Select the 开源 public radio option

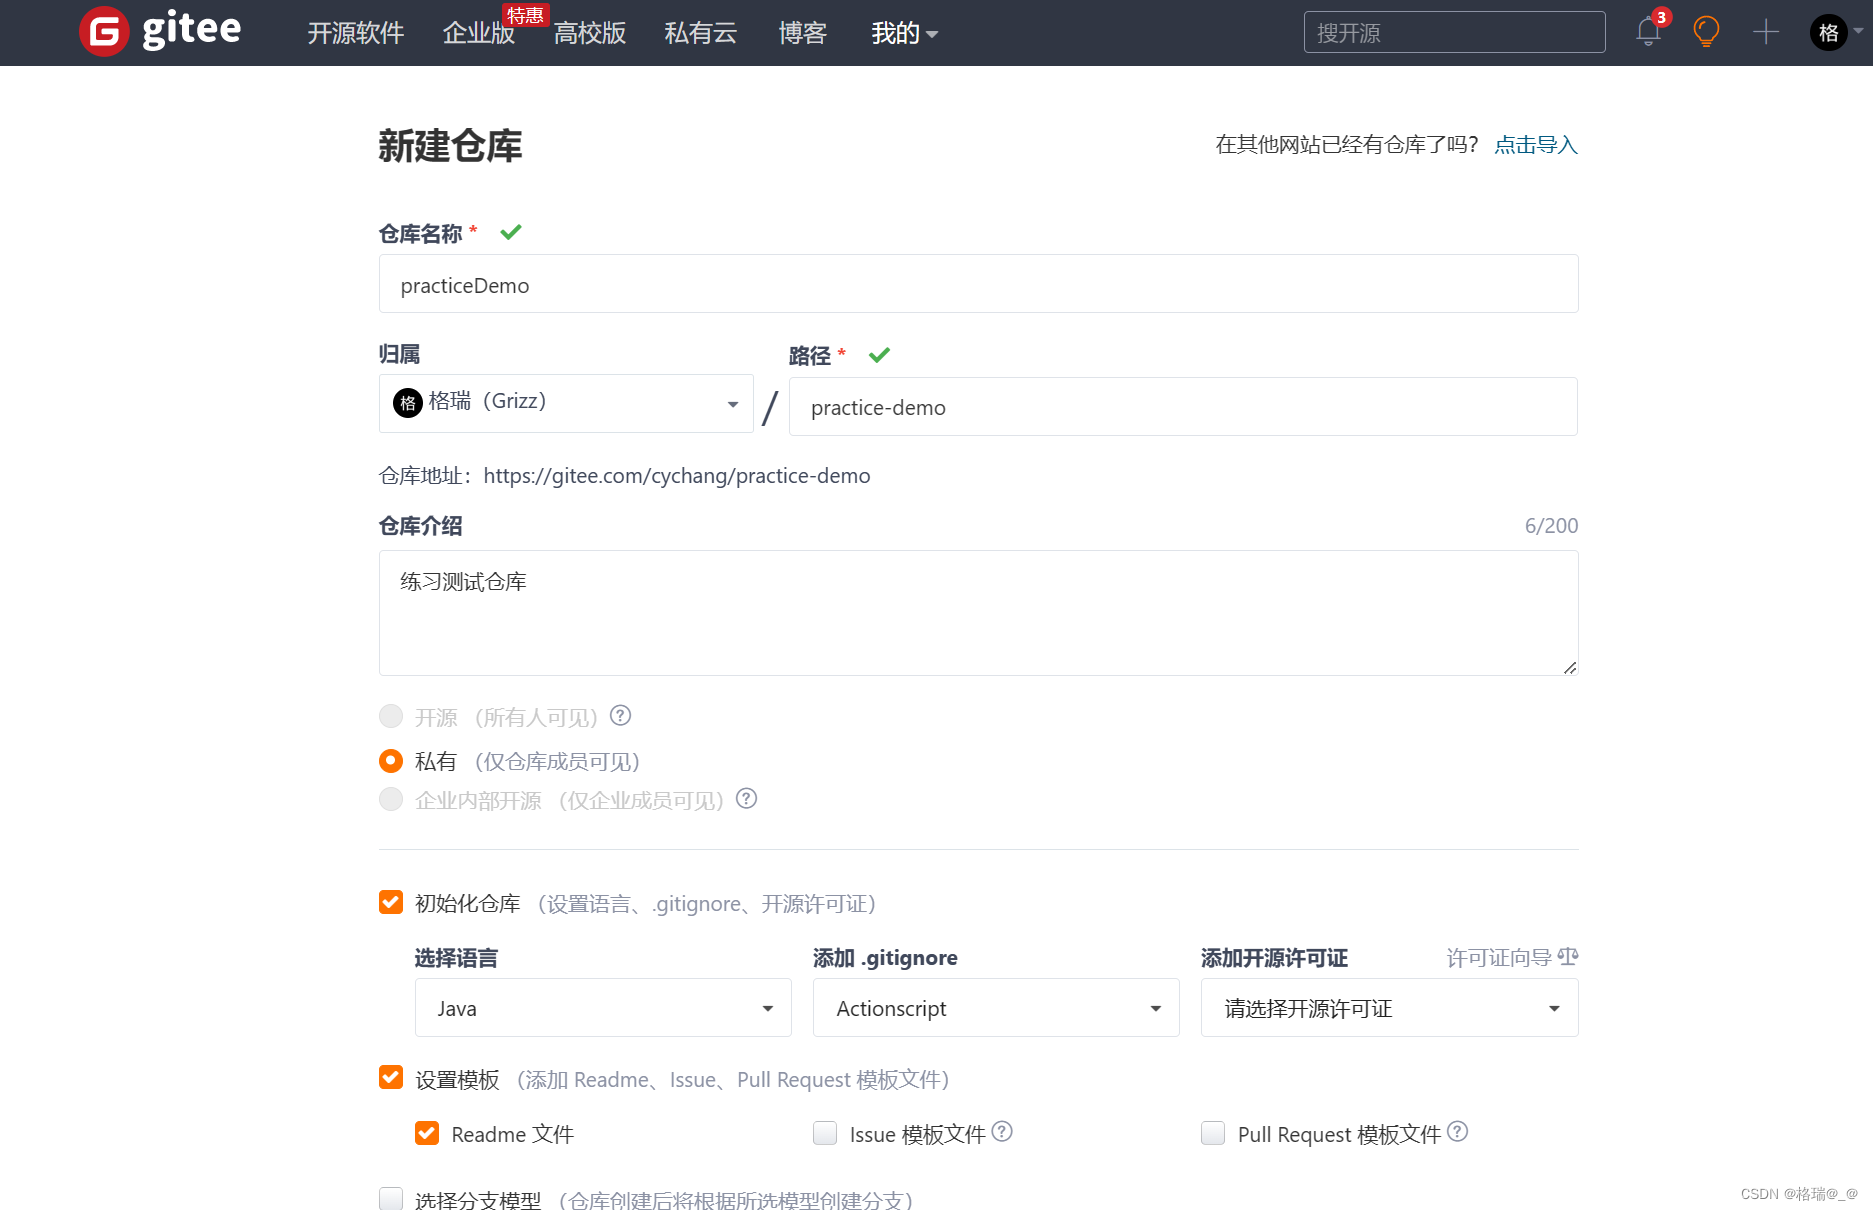(x=391, y=716)
